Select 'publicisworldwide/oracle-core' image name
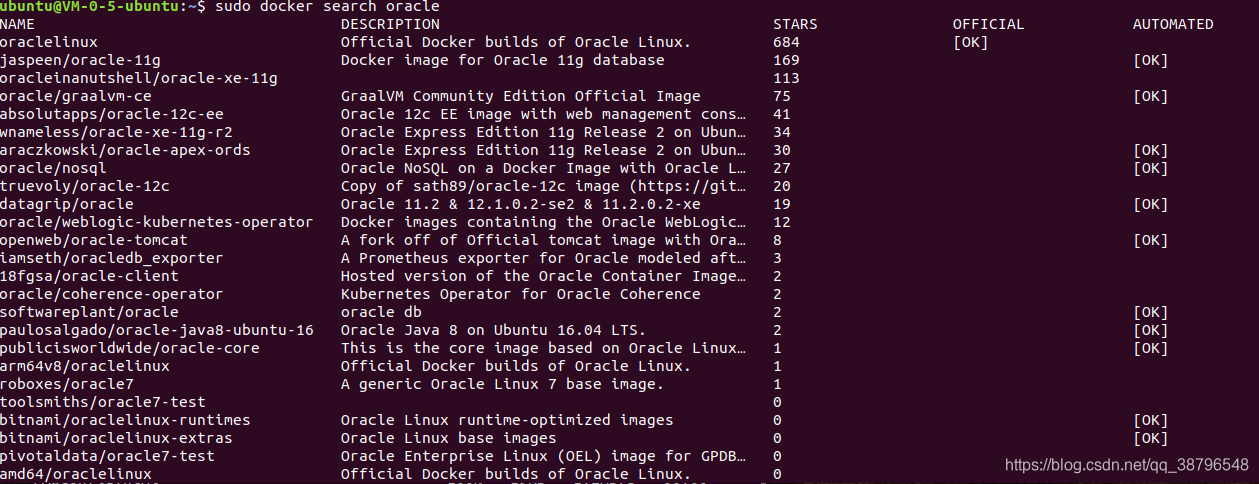The height and width of the screenshot is (484, 1259). coord(130,348)
